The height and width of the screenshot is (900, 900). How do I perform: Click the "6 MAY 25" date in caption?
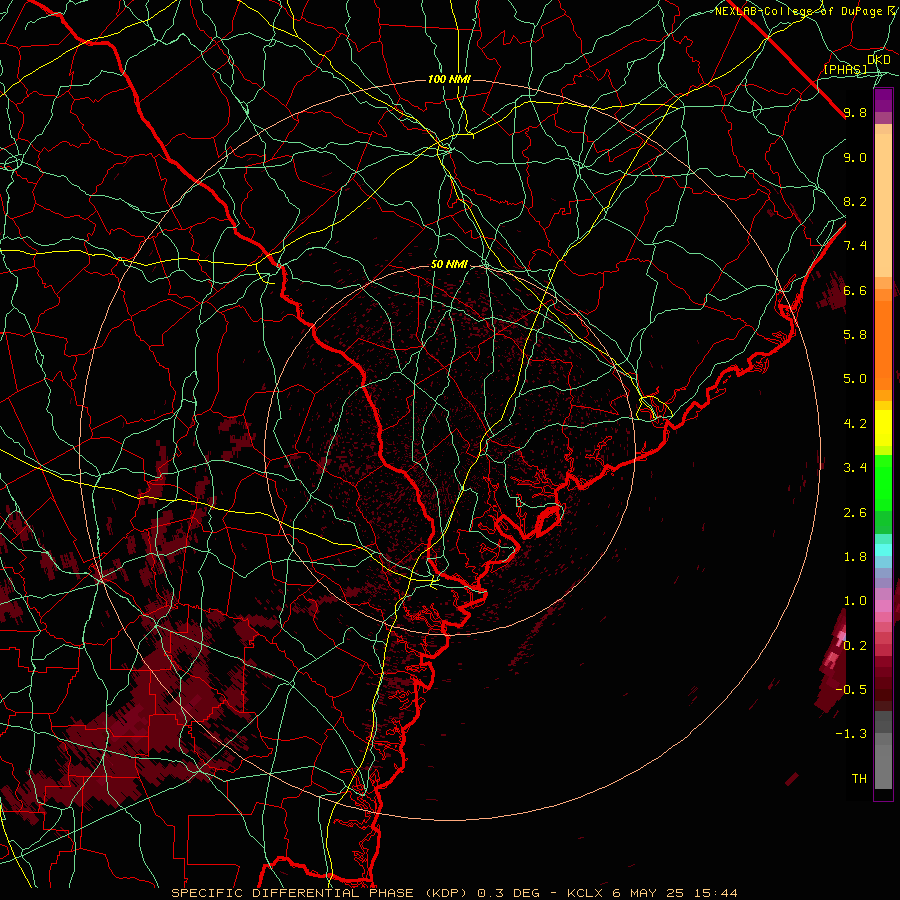pyautogui.click(x=649, y=893)
